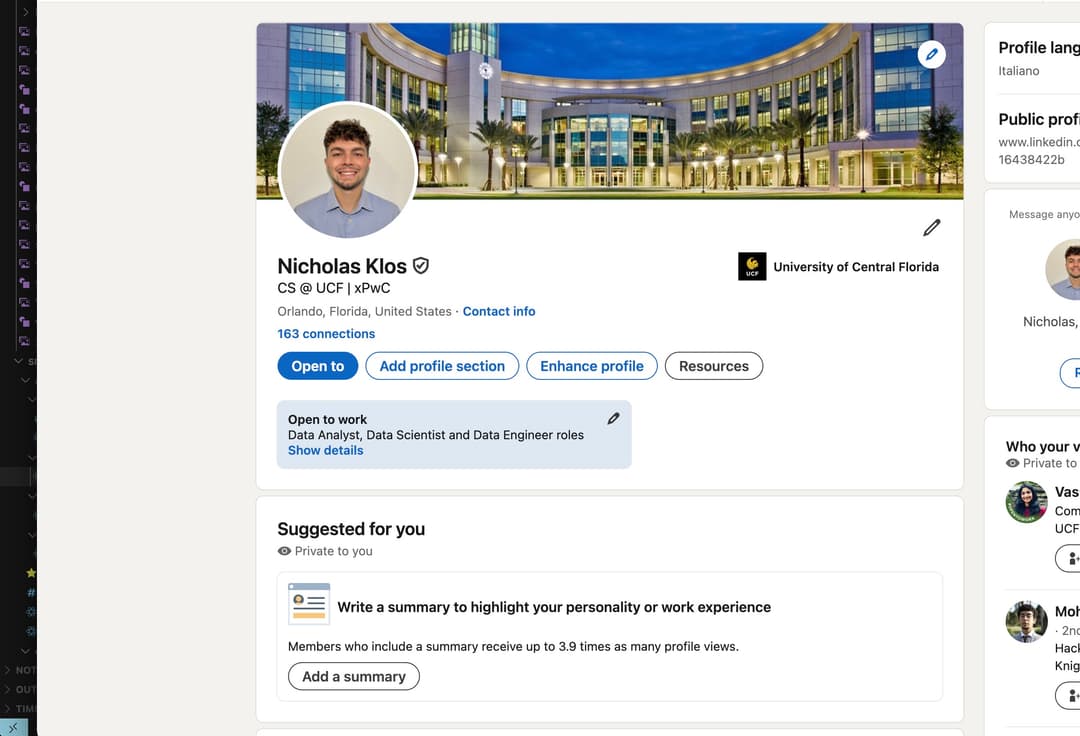Click the Profile language heading
The image size is (1080, 736).
(1039, 48)
